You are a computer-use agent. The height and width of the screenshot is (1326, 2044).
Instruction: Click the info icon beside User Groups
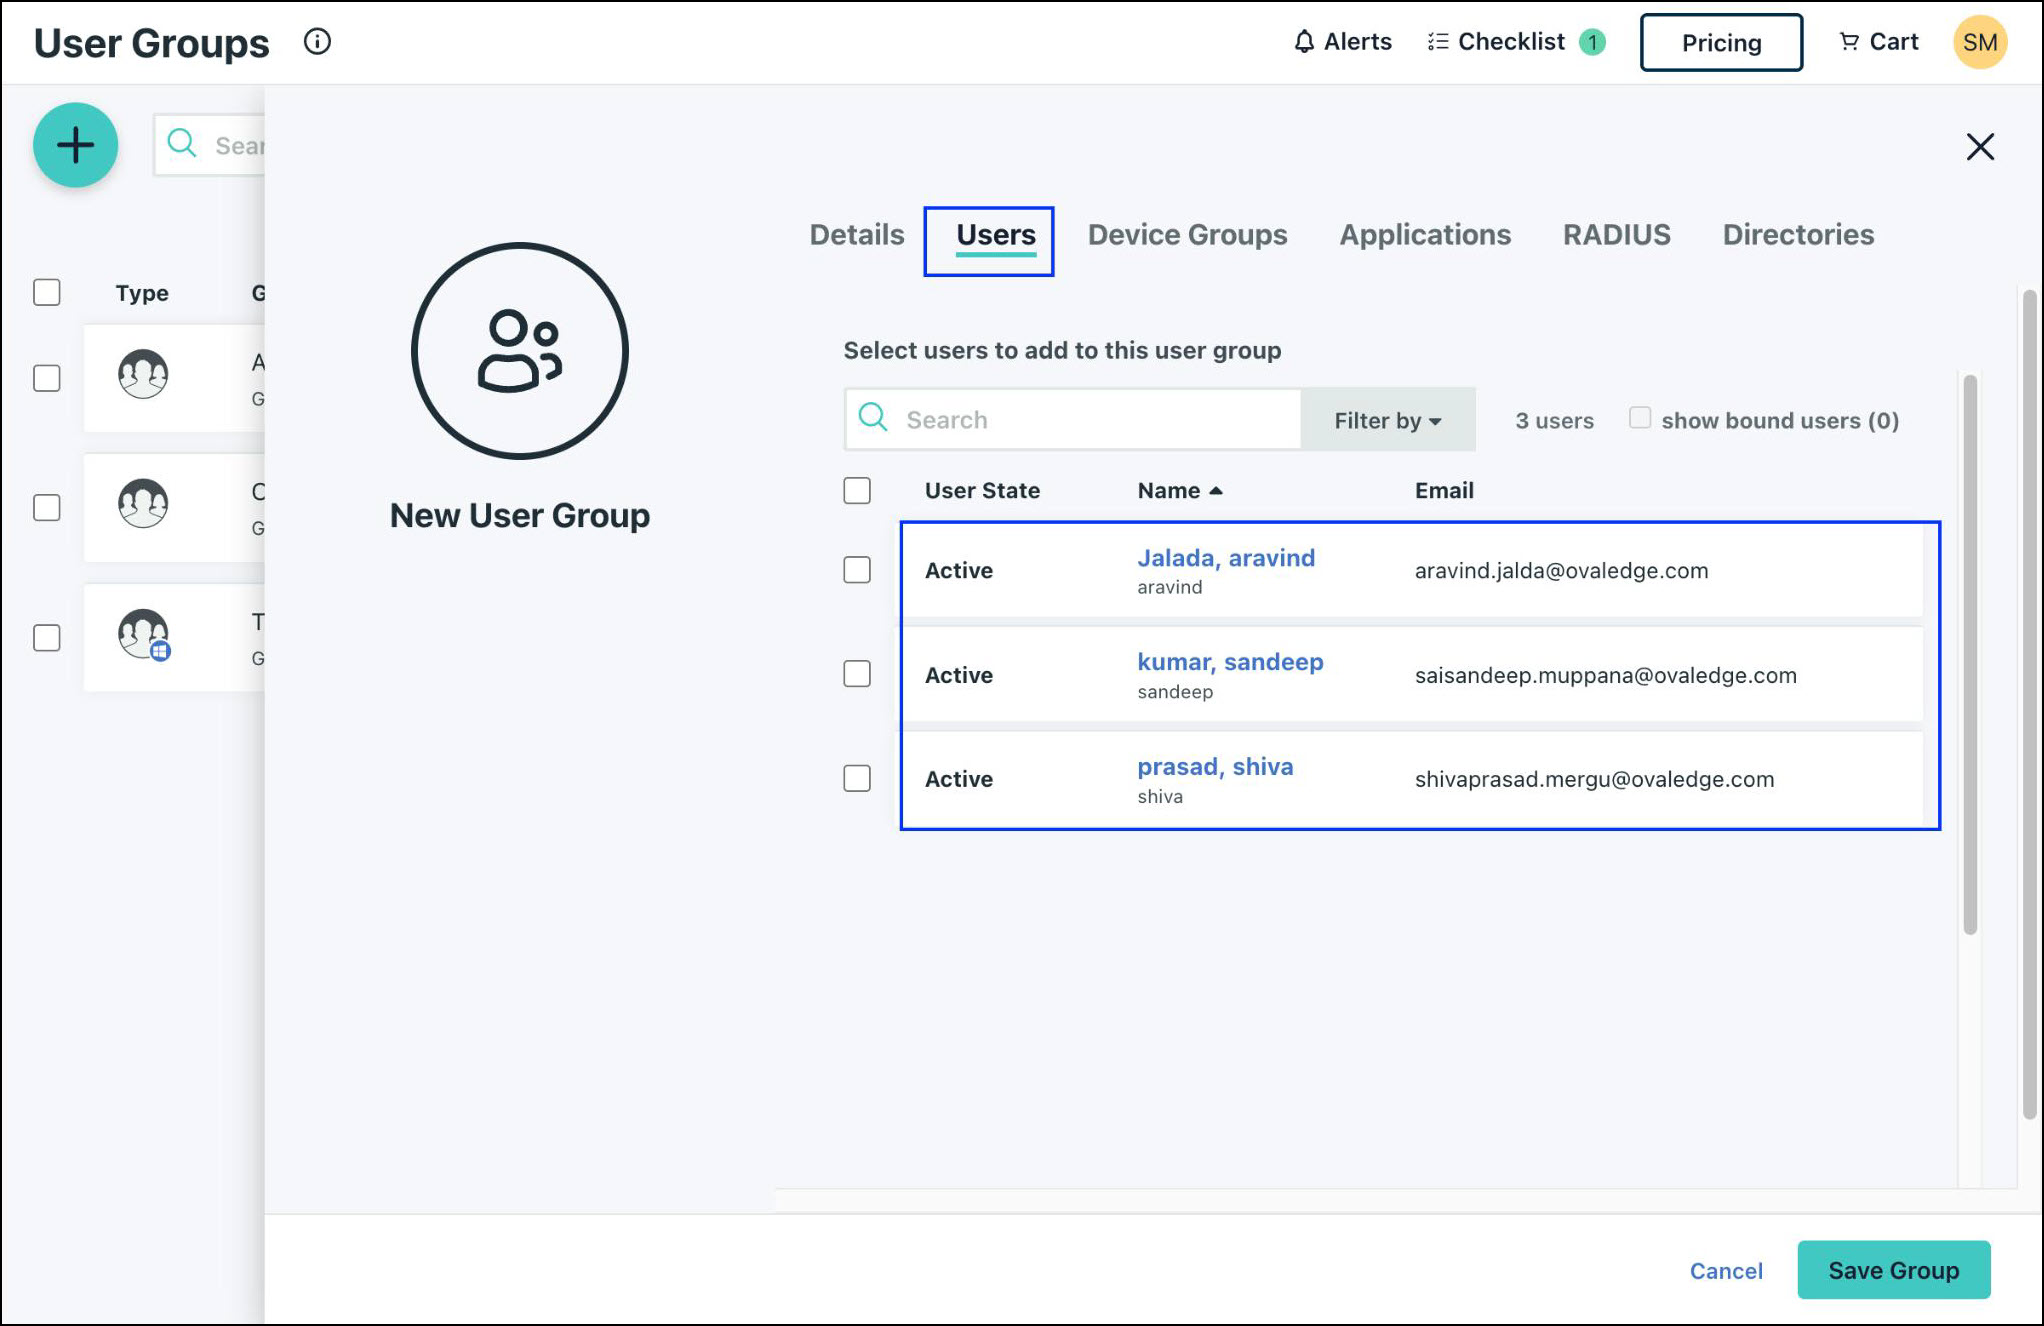(317, 42)
